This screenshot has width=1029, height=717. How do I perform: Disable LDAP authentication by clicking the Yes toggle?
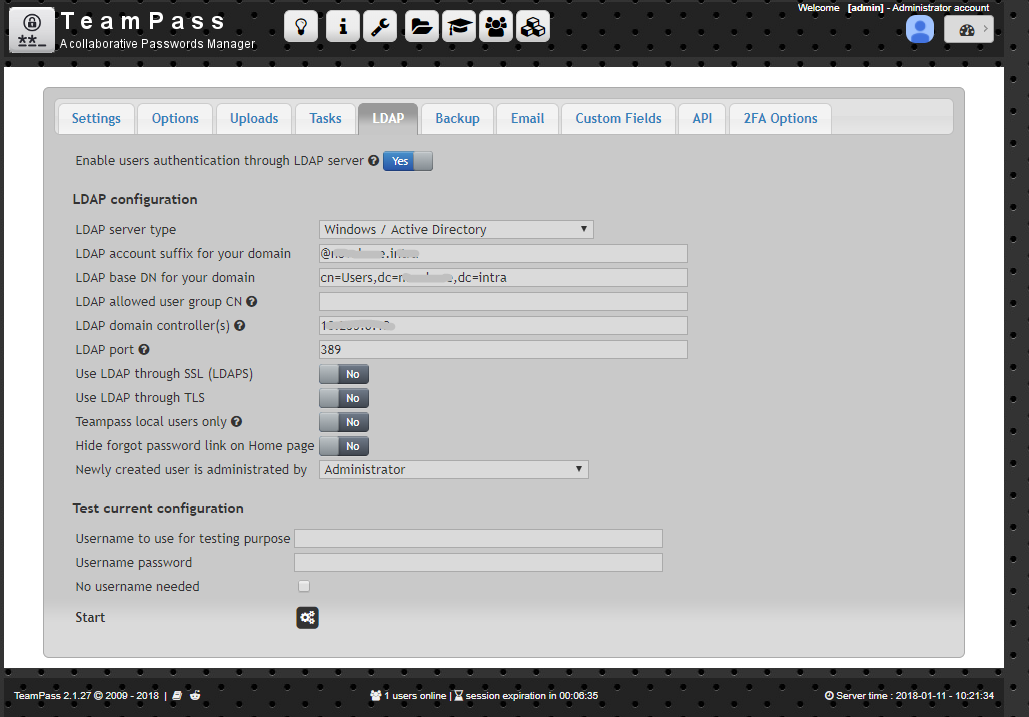point(399,160)
